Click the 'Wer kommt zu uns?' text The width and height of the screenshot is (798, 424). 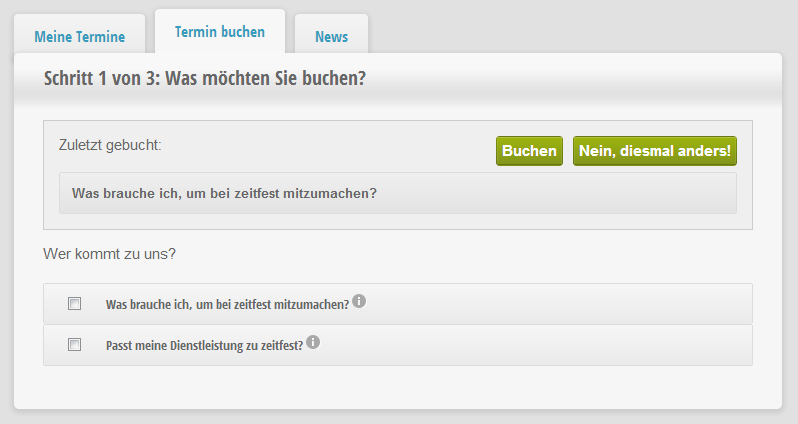point(109,253)
